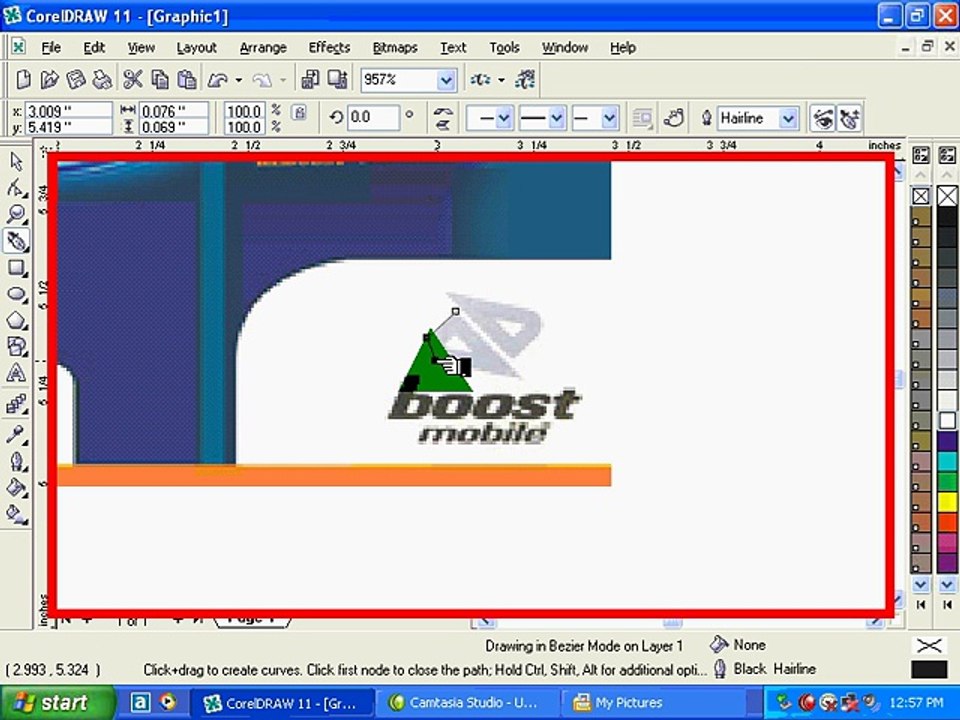Click the system clock showing 12:57 PM
Image resolution: width=960 pixels, height=720 pixels.
[917, 702]
